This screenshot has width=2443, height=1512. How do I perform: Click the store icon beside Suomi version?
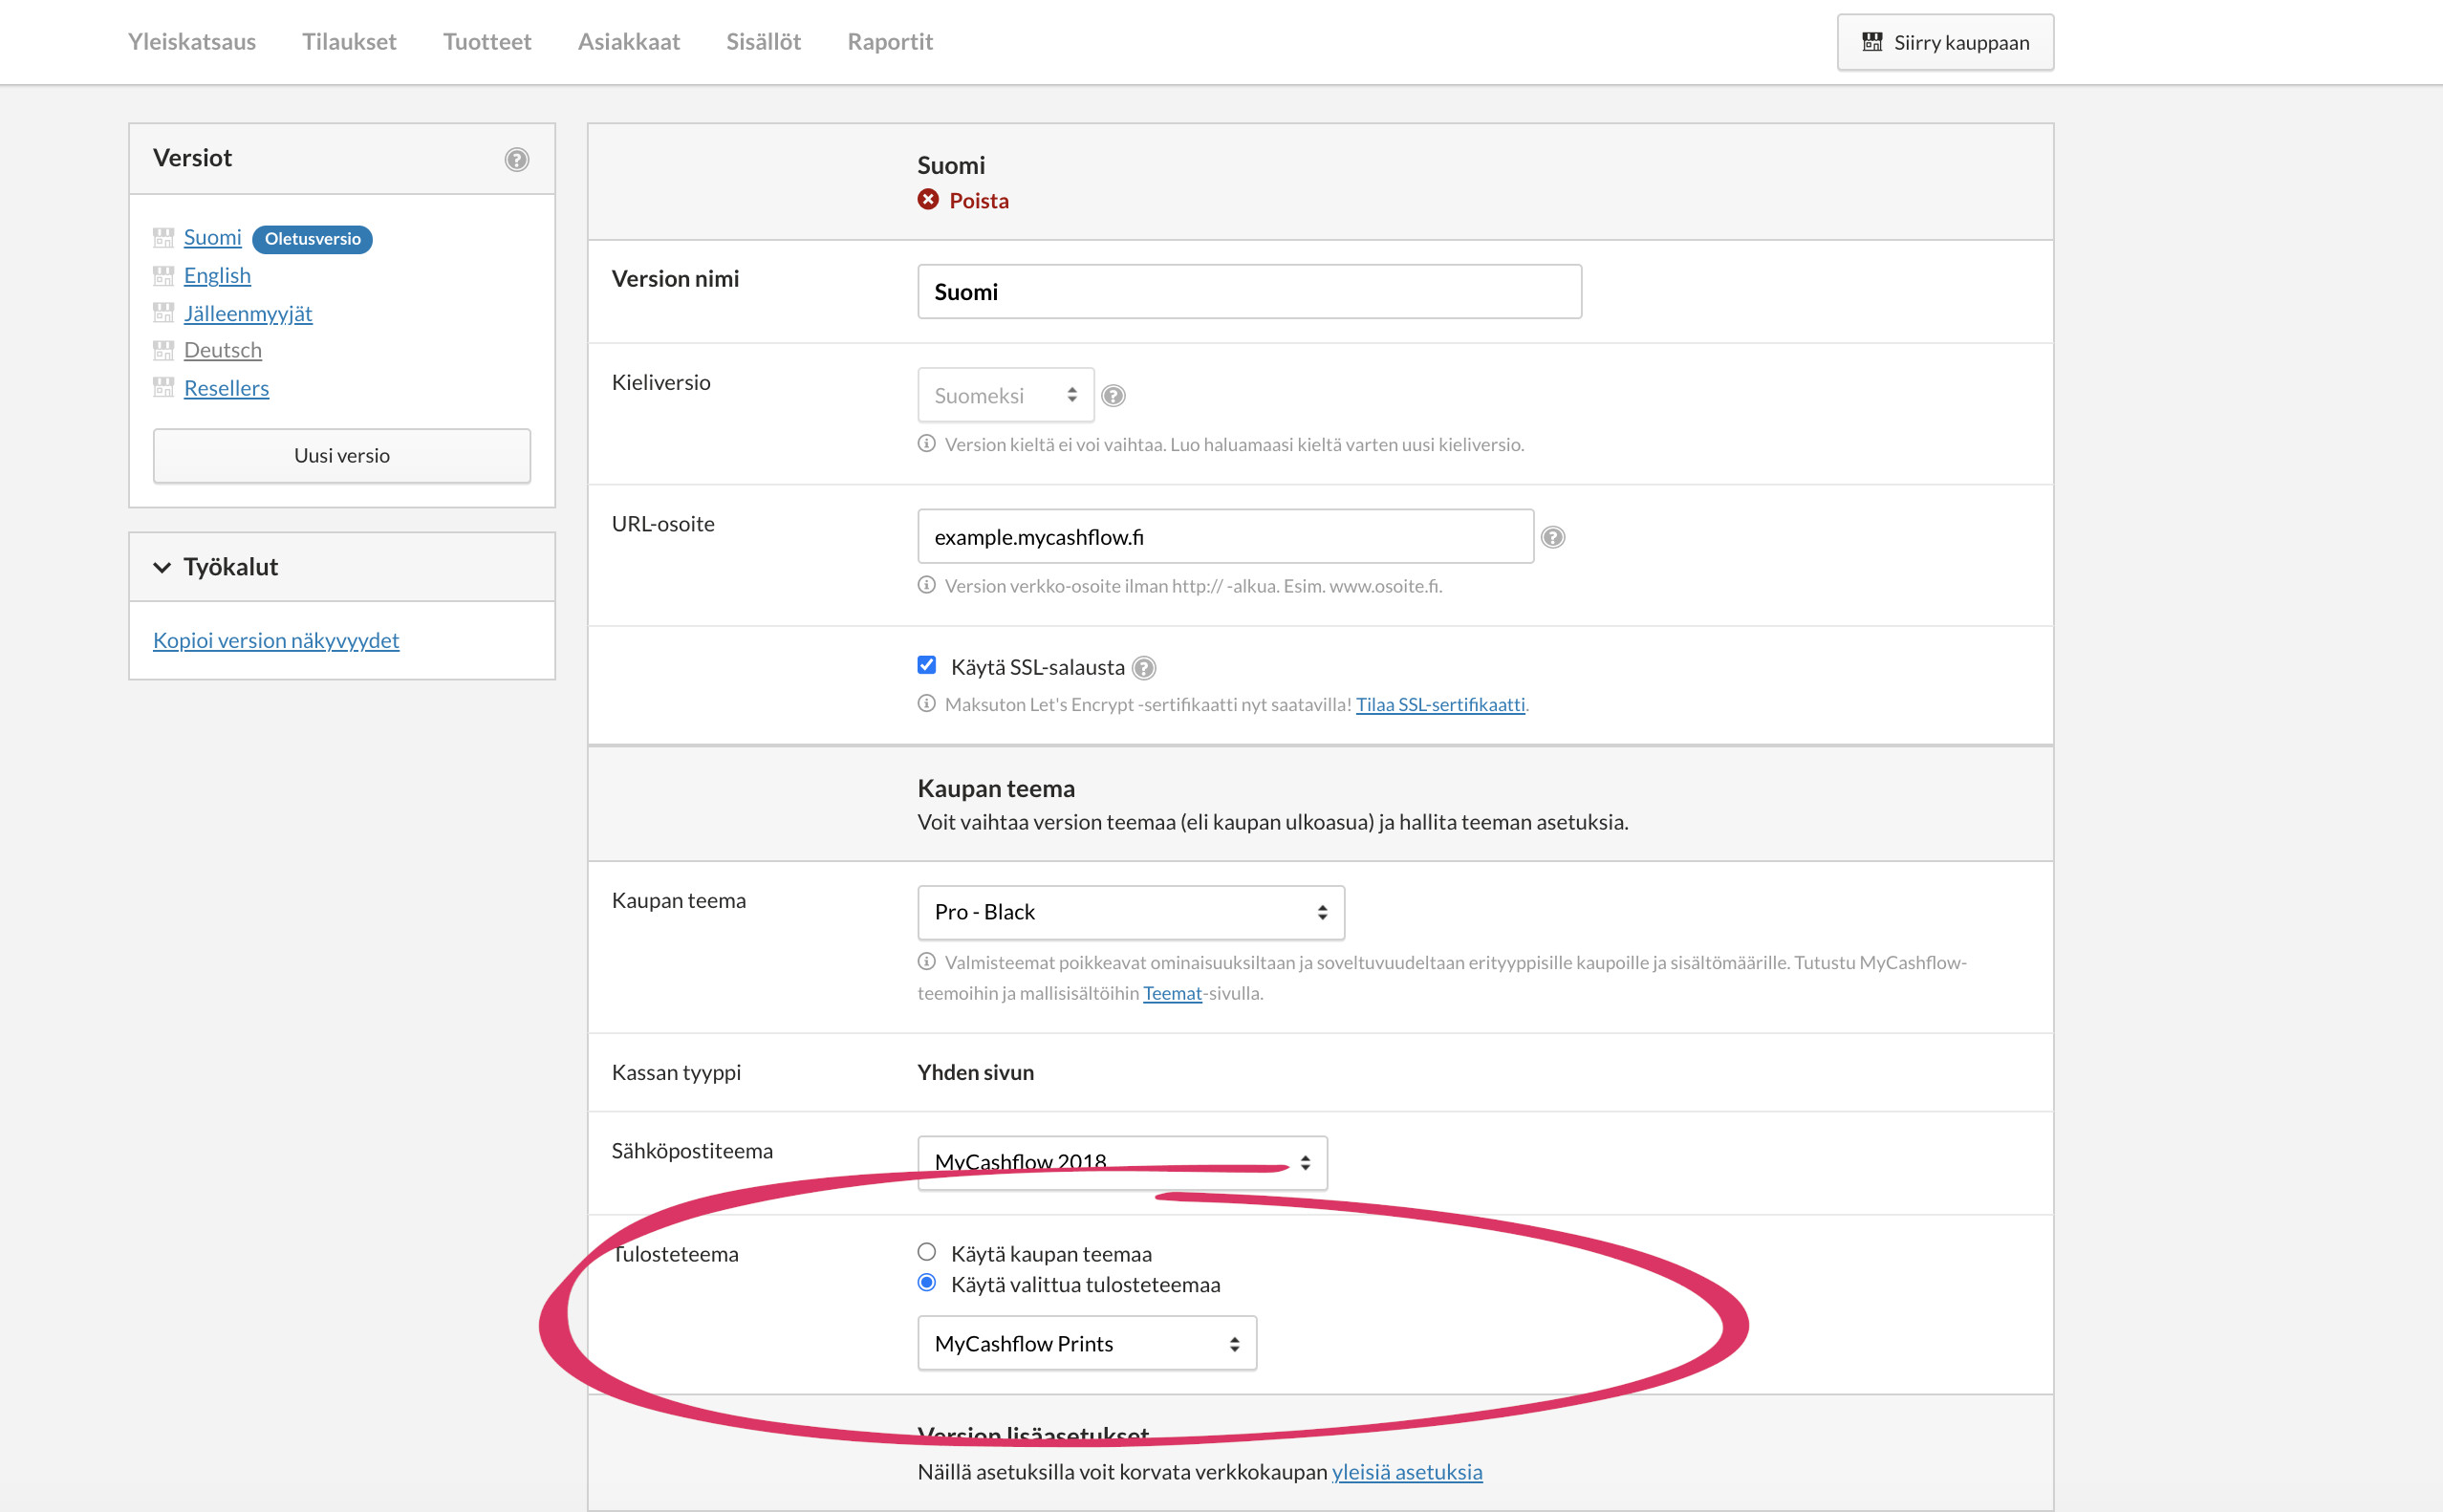coord(163,238)
